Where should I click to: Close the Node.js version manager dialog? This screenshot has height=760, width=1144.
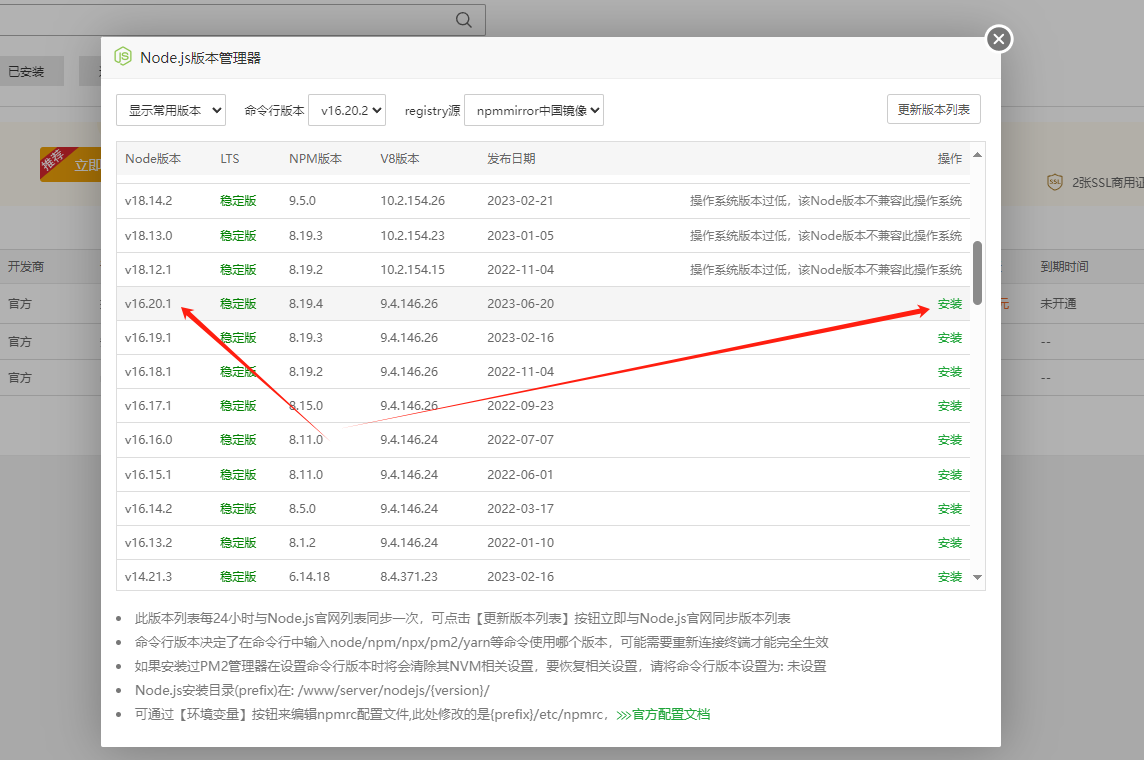point(999,39)
